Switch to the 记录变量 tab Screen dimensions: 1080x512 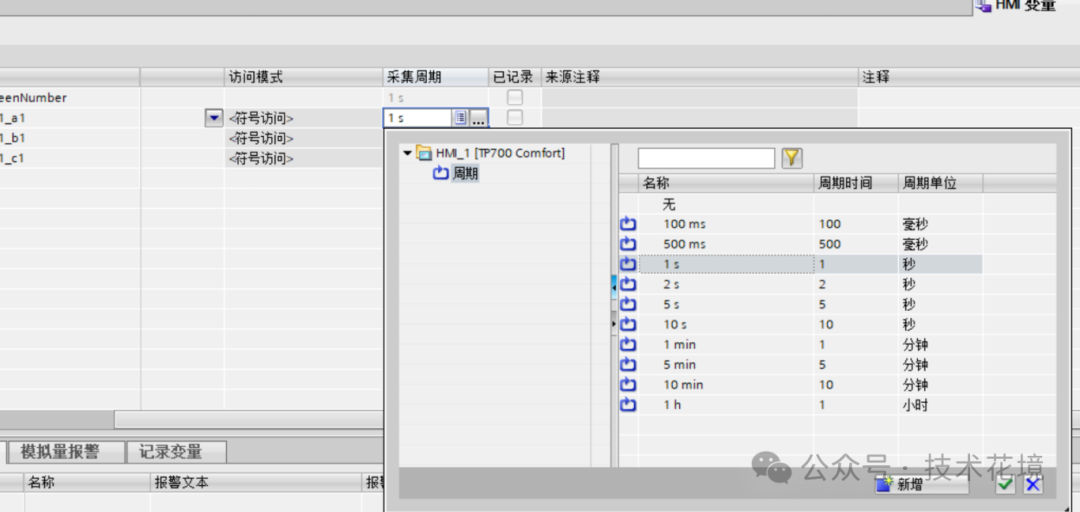pos(176,452)
